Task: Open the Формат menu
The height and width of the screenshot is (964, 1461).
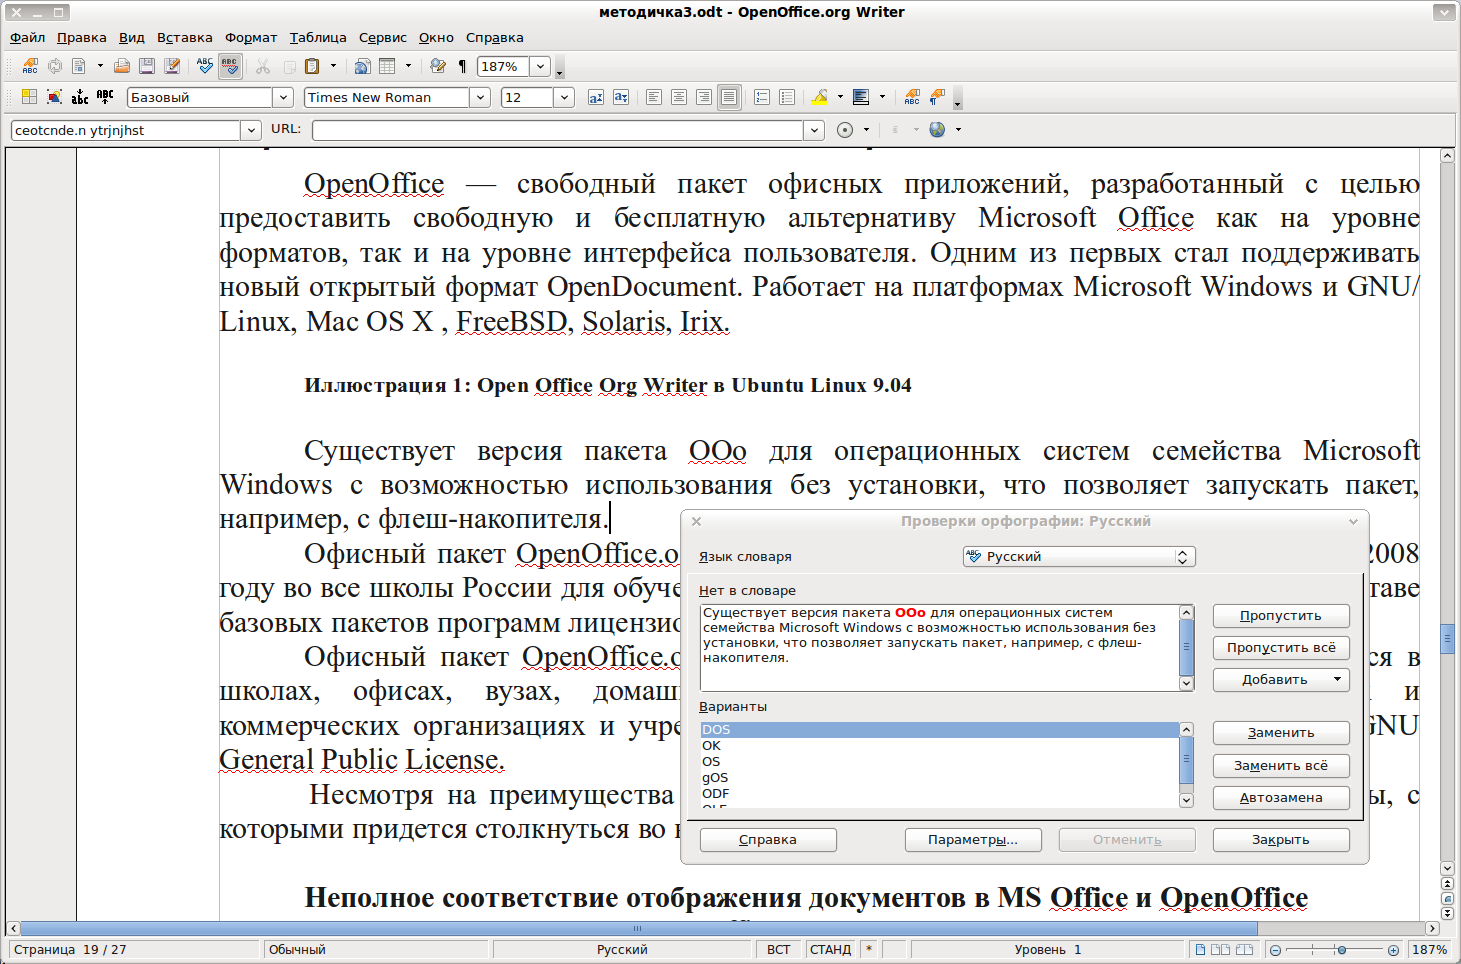Action: [251, 37]
